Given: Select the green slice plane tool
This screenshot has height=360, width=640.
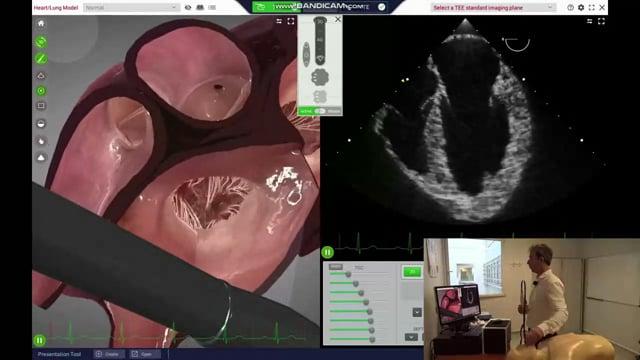Looking at the screenshot, I should 41,59.
